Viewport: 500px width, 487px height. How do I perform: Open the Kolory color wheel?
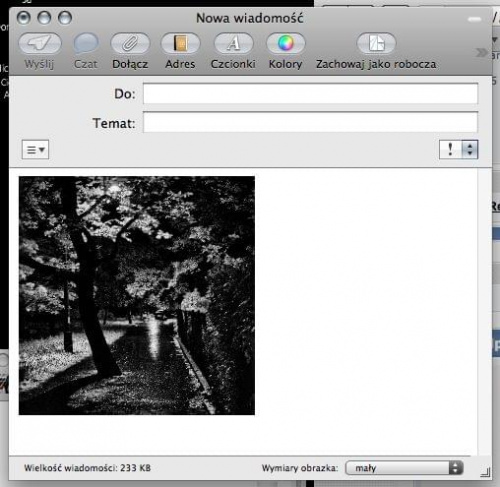point(286,43)
